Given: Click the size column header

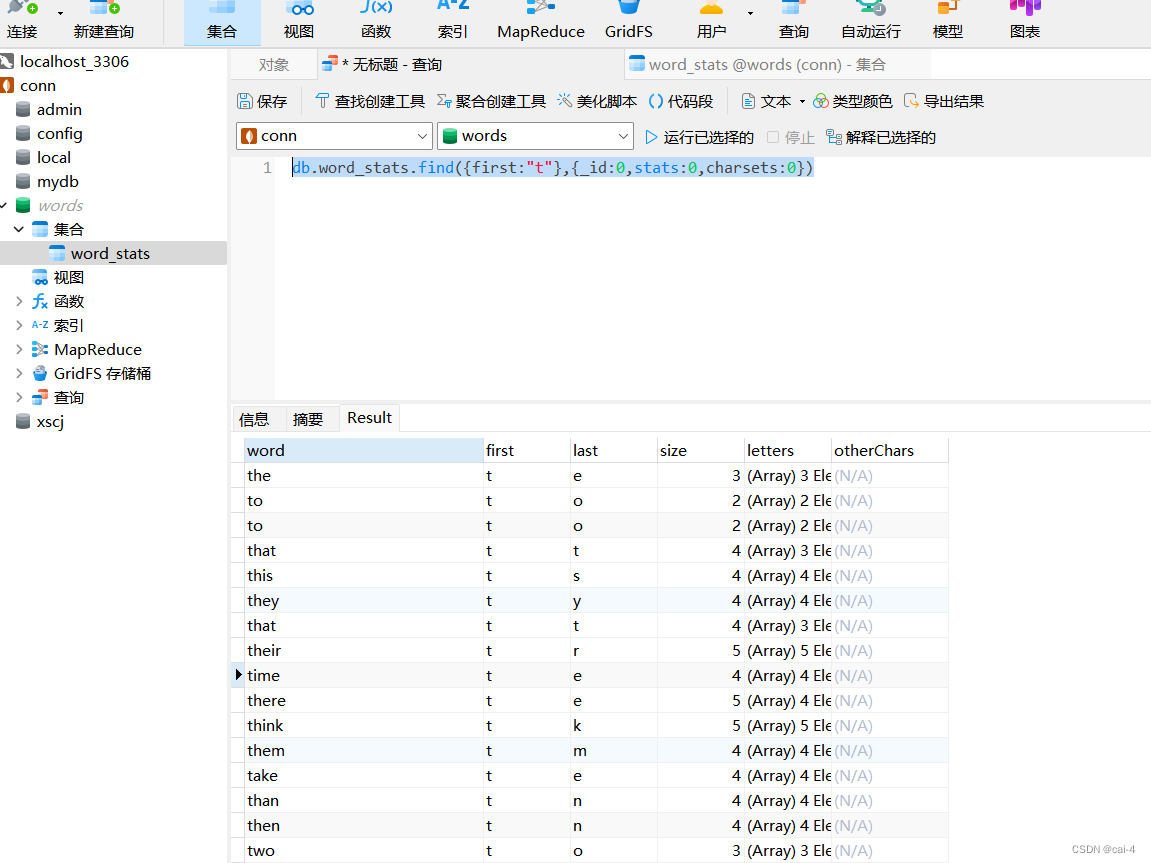Looking at the screenshot, I should pos(700,451).
